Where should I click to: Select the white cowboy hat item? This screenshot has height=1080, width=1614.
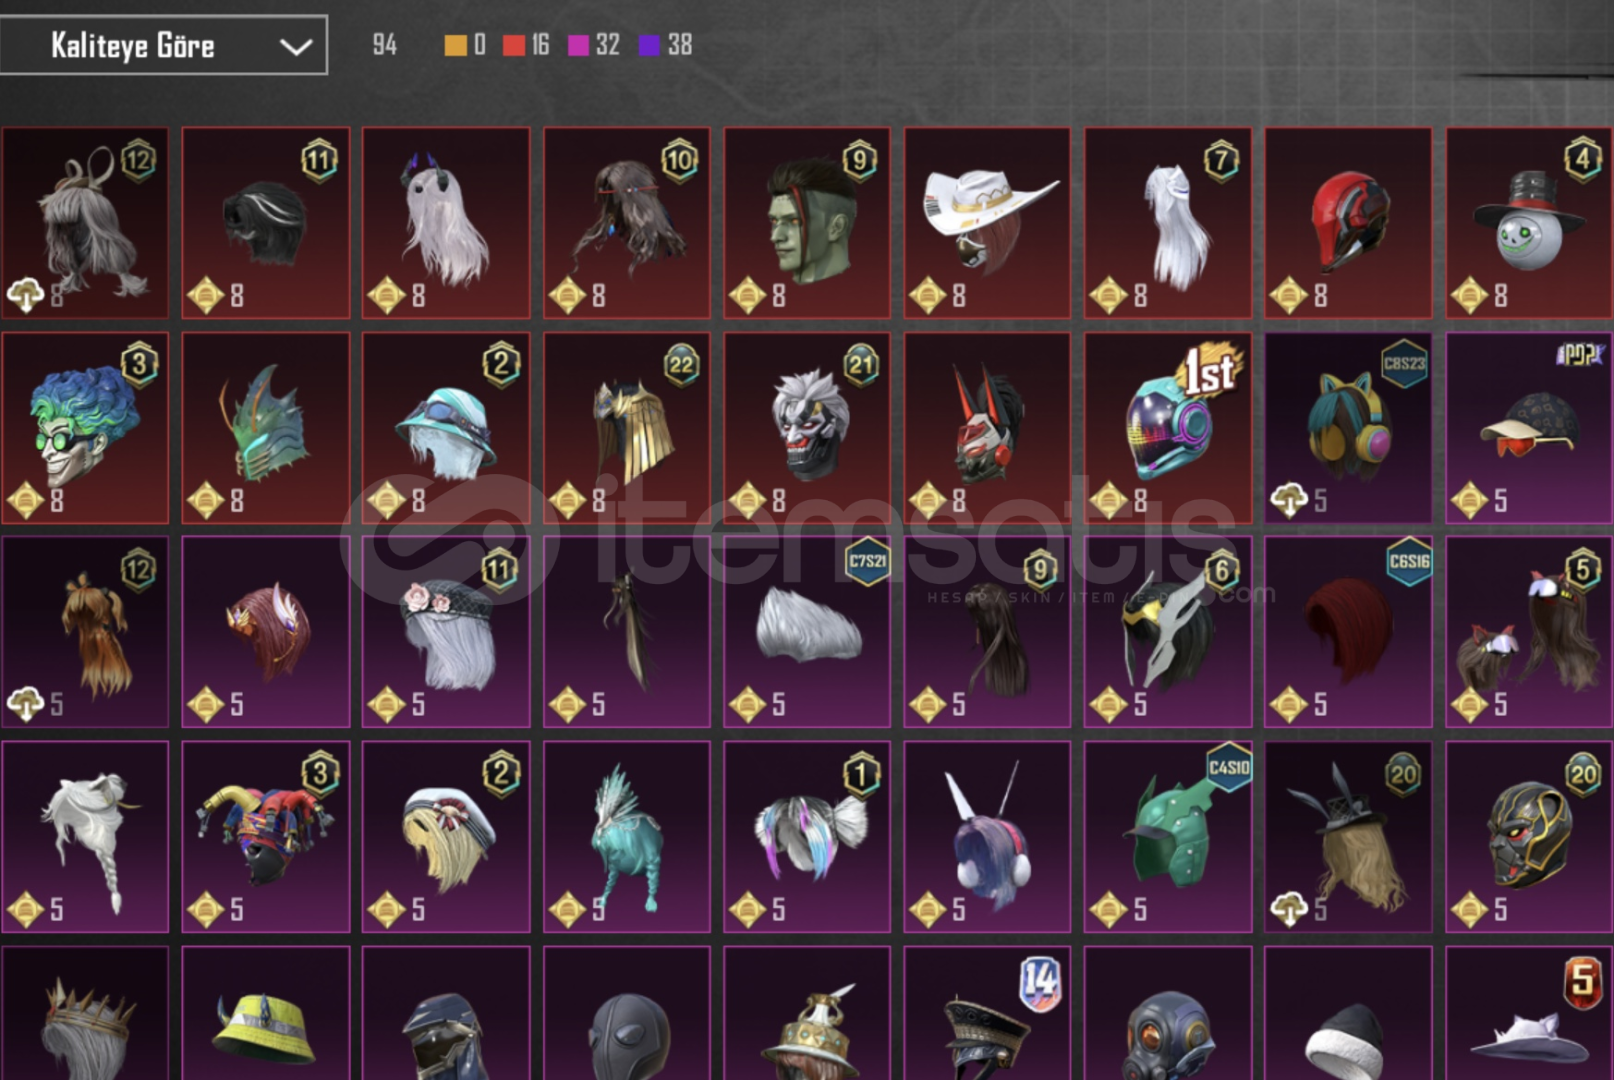(987, 223)
